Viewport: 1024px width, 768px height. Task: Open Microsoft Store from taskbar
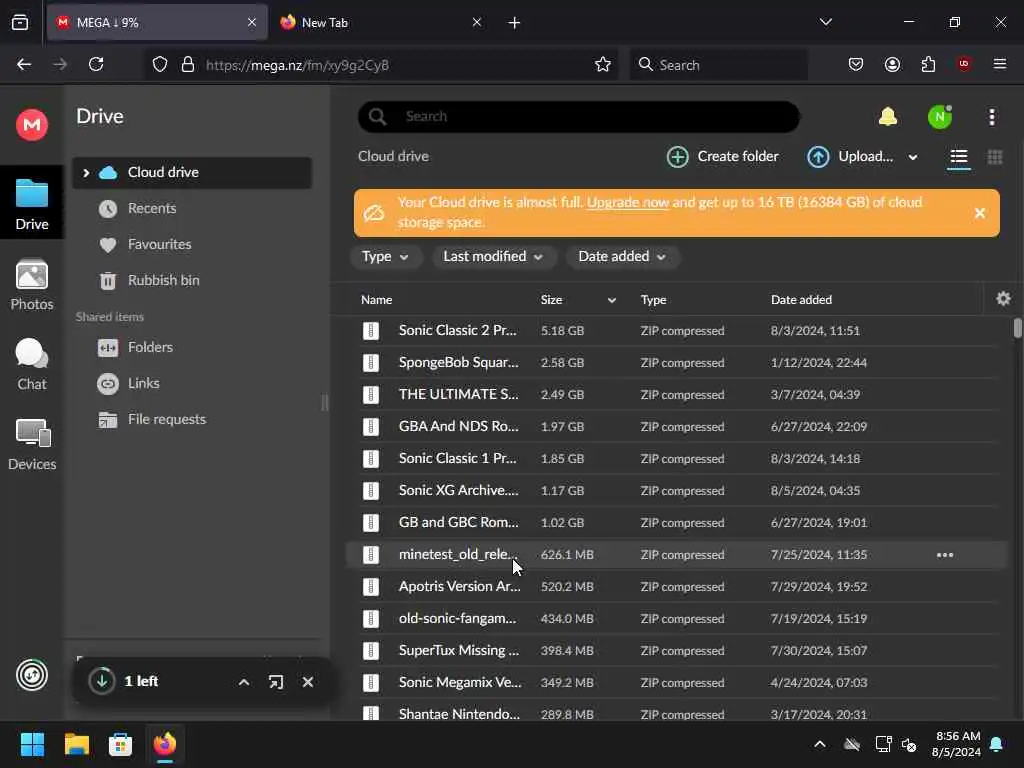(120, 744)
